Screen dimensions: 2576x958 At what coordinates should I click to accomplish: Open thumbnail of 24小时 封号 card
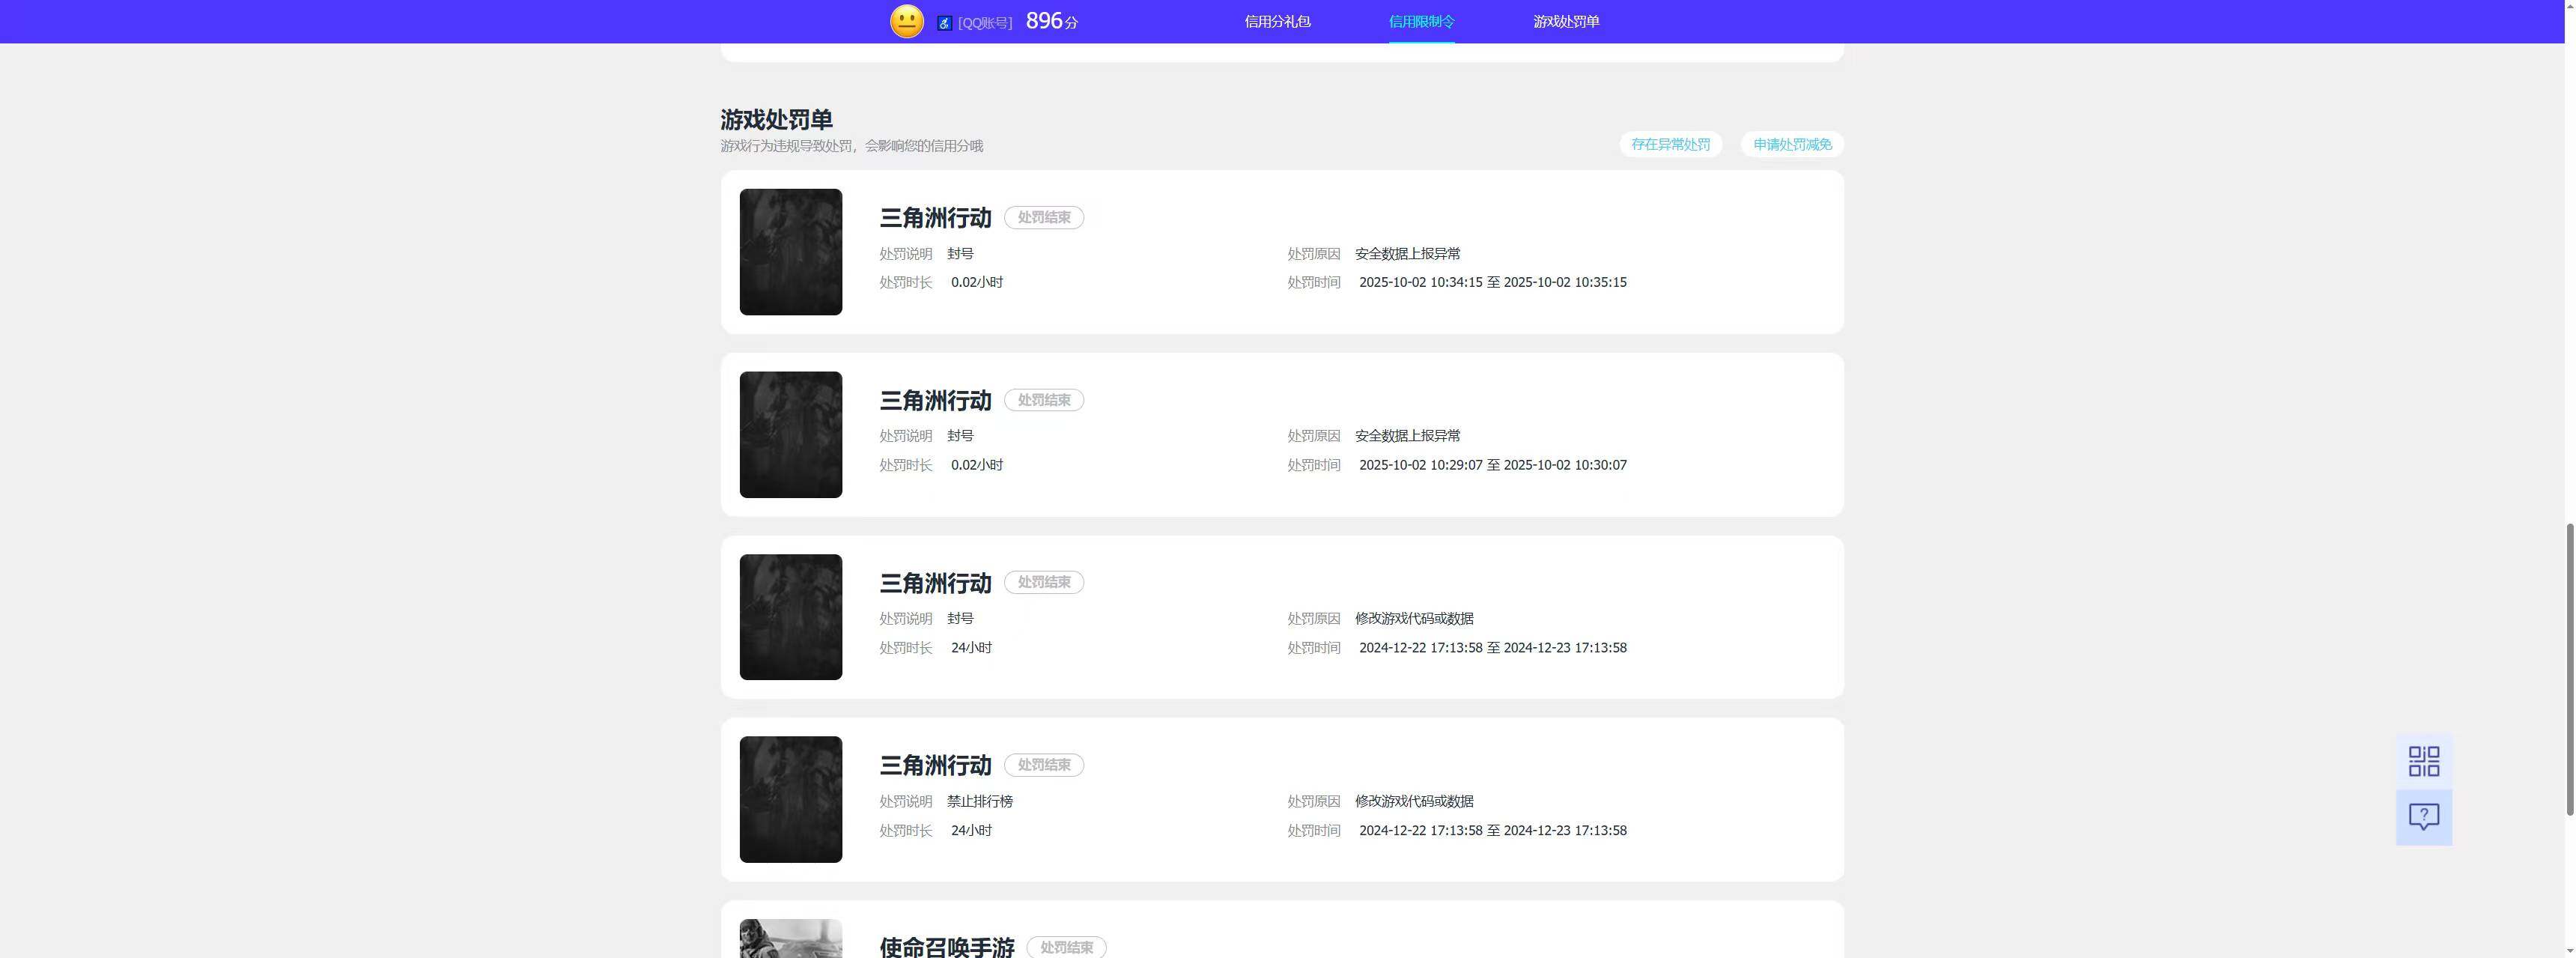[790, 617]
